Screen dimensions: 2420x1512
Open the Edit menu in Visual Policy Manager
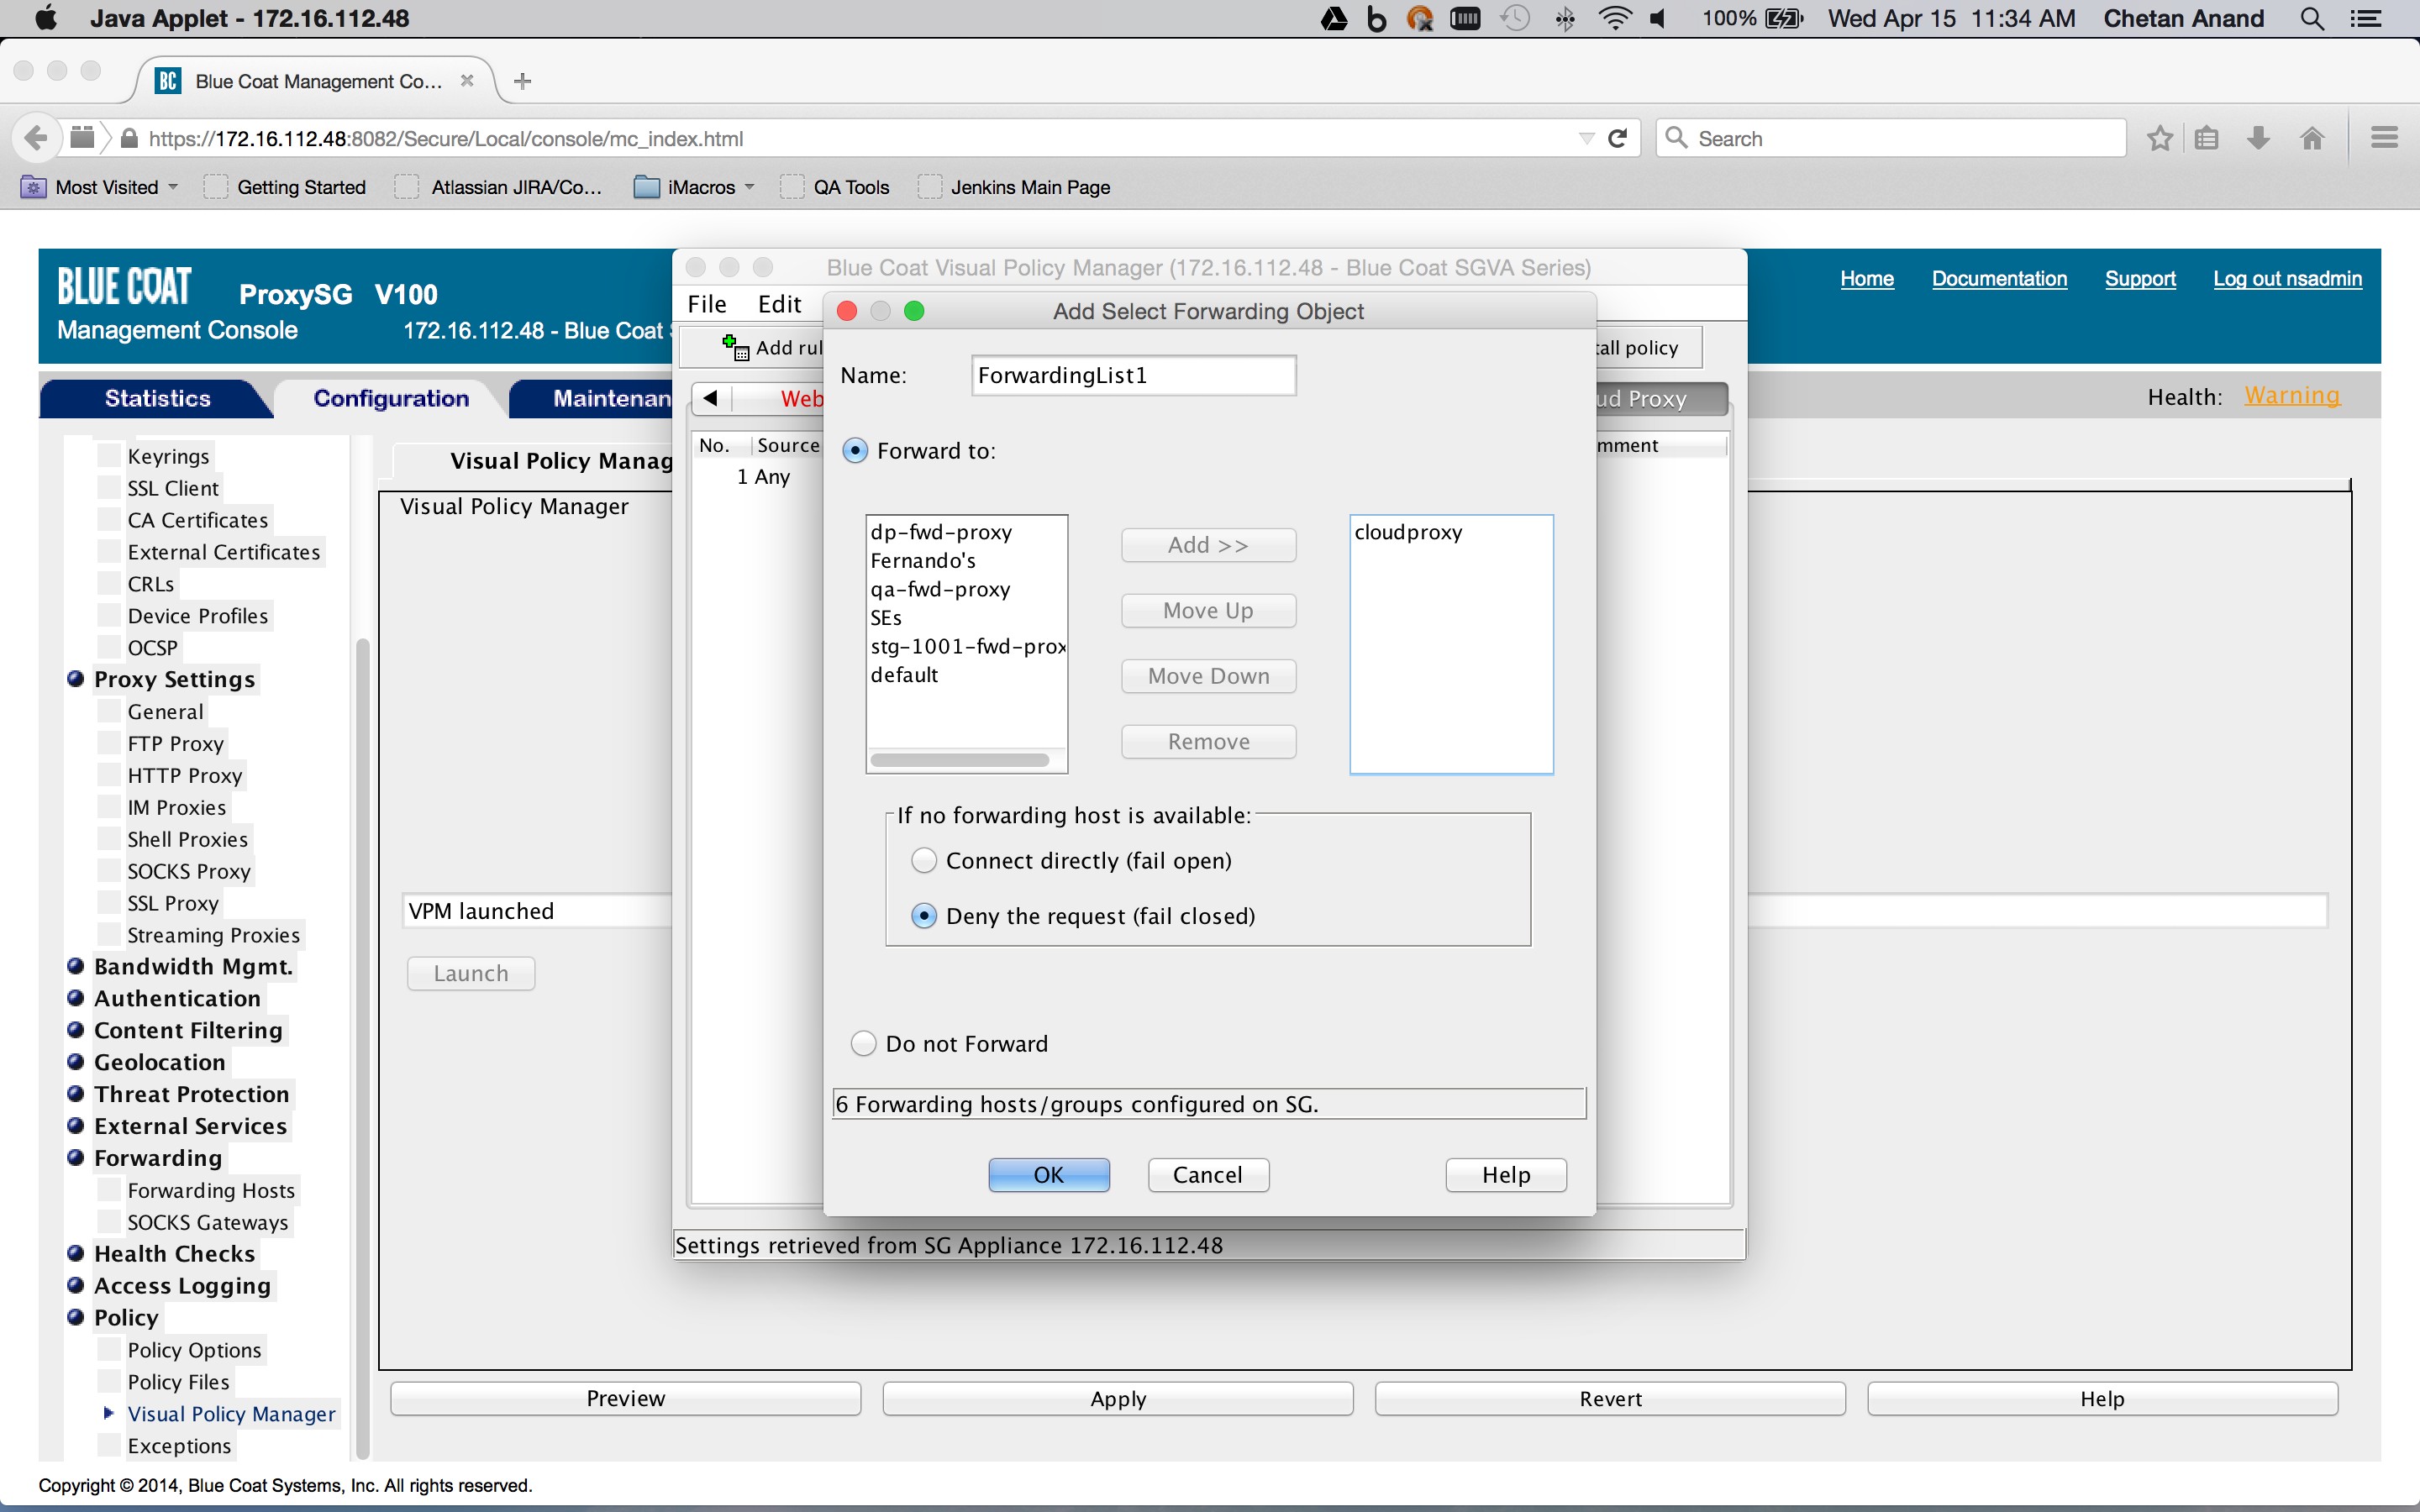pos(779,303)
